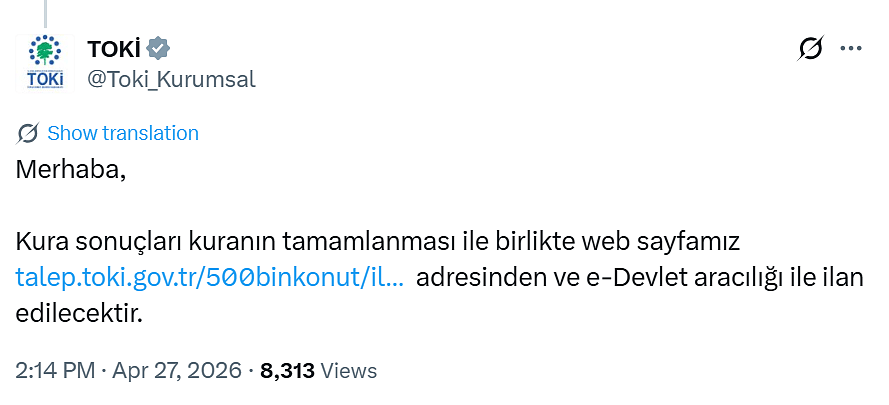The image size is (889, 405).
Task: Click the 8,313 view count number
Action: click(287, 370)
